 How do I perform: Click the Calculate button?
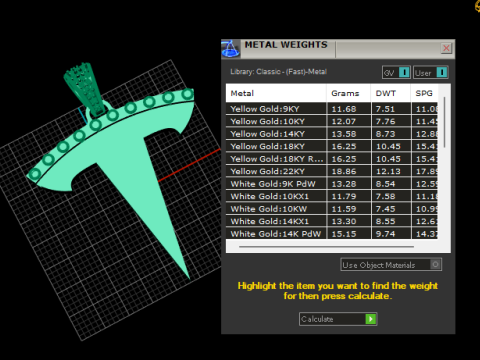coord(338,319)
